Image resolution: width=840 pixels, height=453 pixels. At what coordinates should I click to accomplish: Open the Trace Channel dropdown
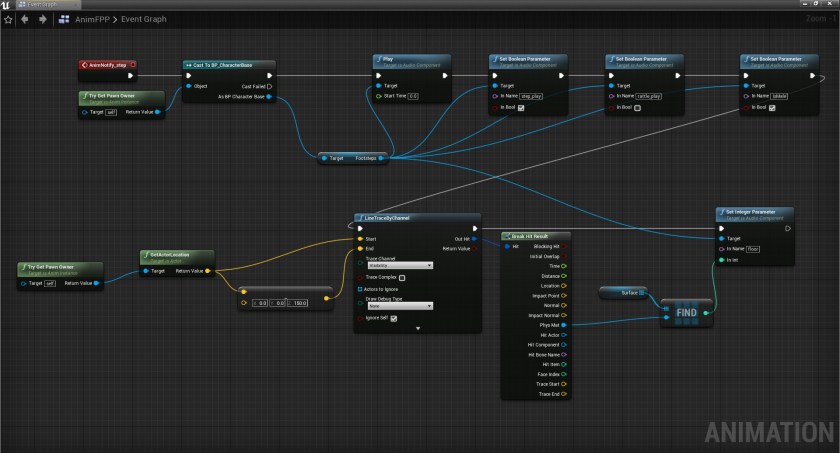[394, 266]
